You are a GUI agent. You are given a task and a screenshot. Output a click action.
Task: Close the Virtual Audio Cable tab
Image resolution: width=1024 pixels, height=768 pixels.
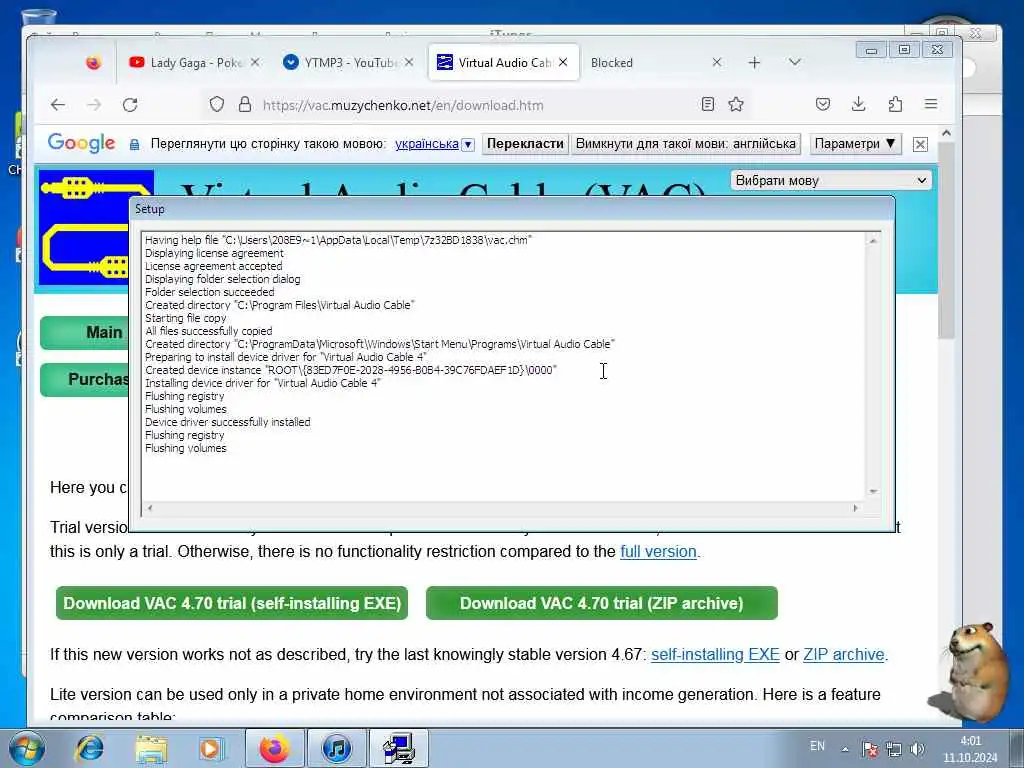563,62
